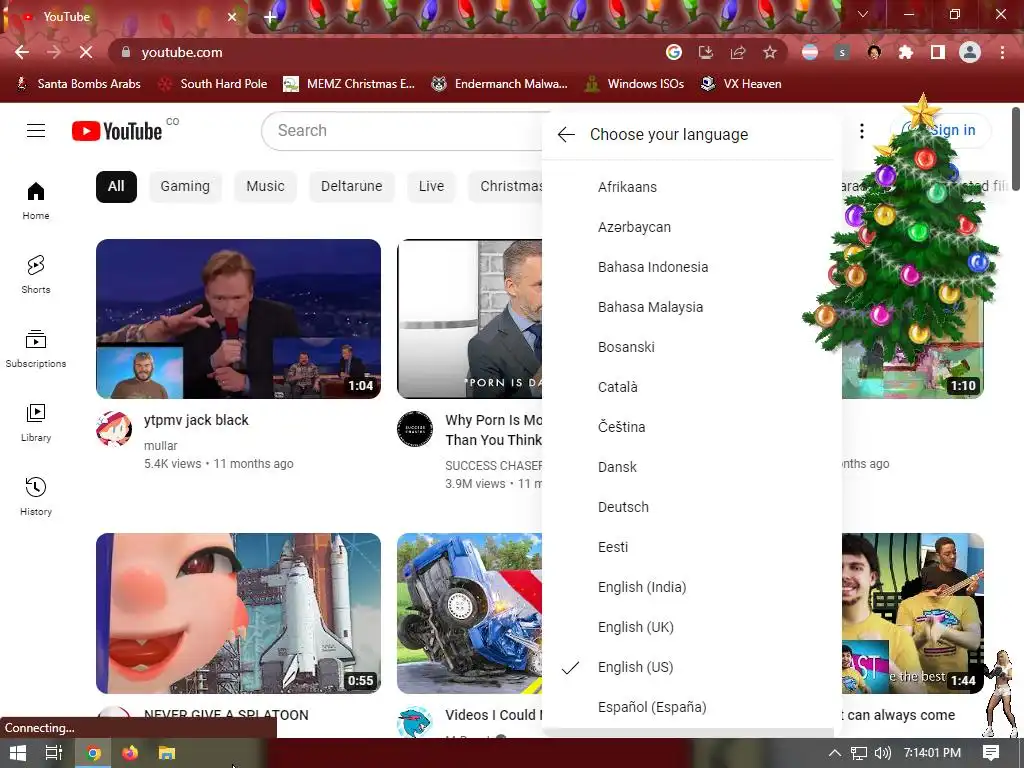The width and height of the screenshot is (1024, 768).
Task: Open the Chrome profile avatar
Action: (x=970, y=52)
